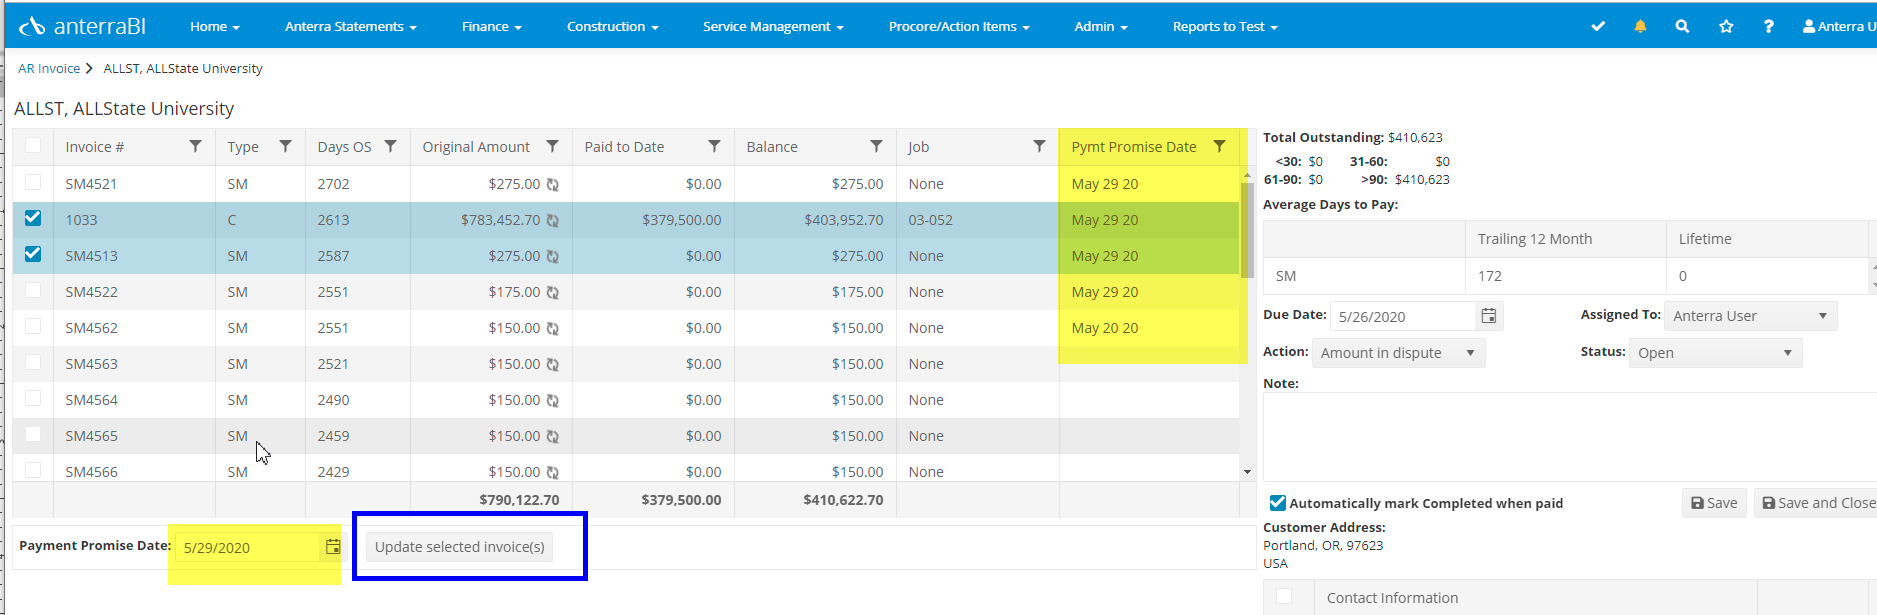Check the SM4565 invoice checkbox

pyautogui.click(x=33, y=434)
